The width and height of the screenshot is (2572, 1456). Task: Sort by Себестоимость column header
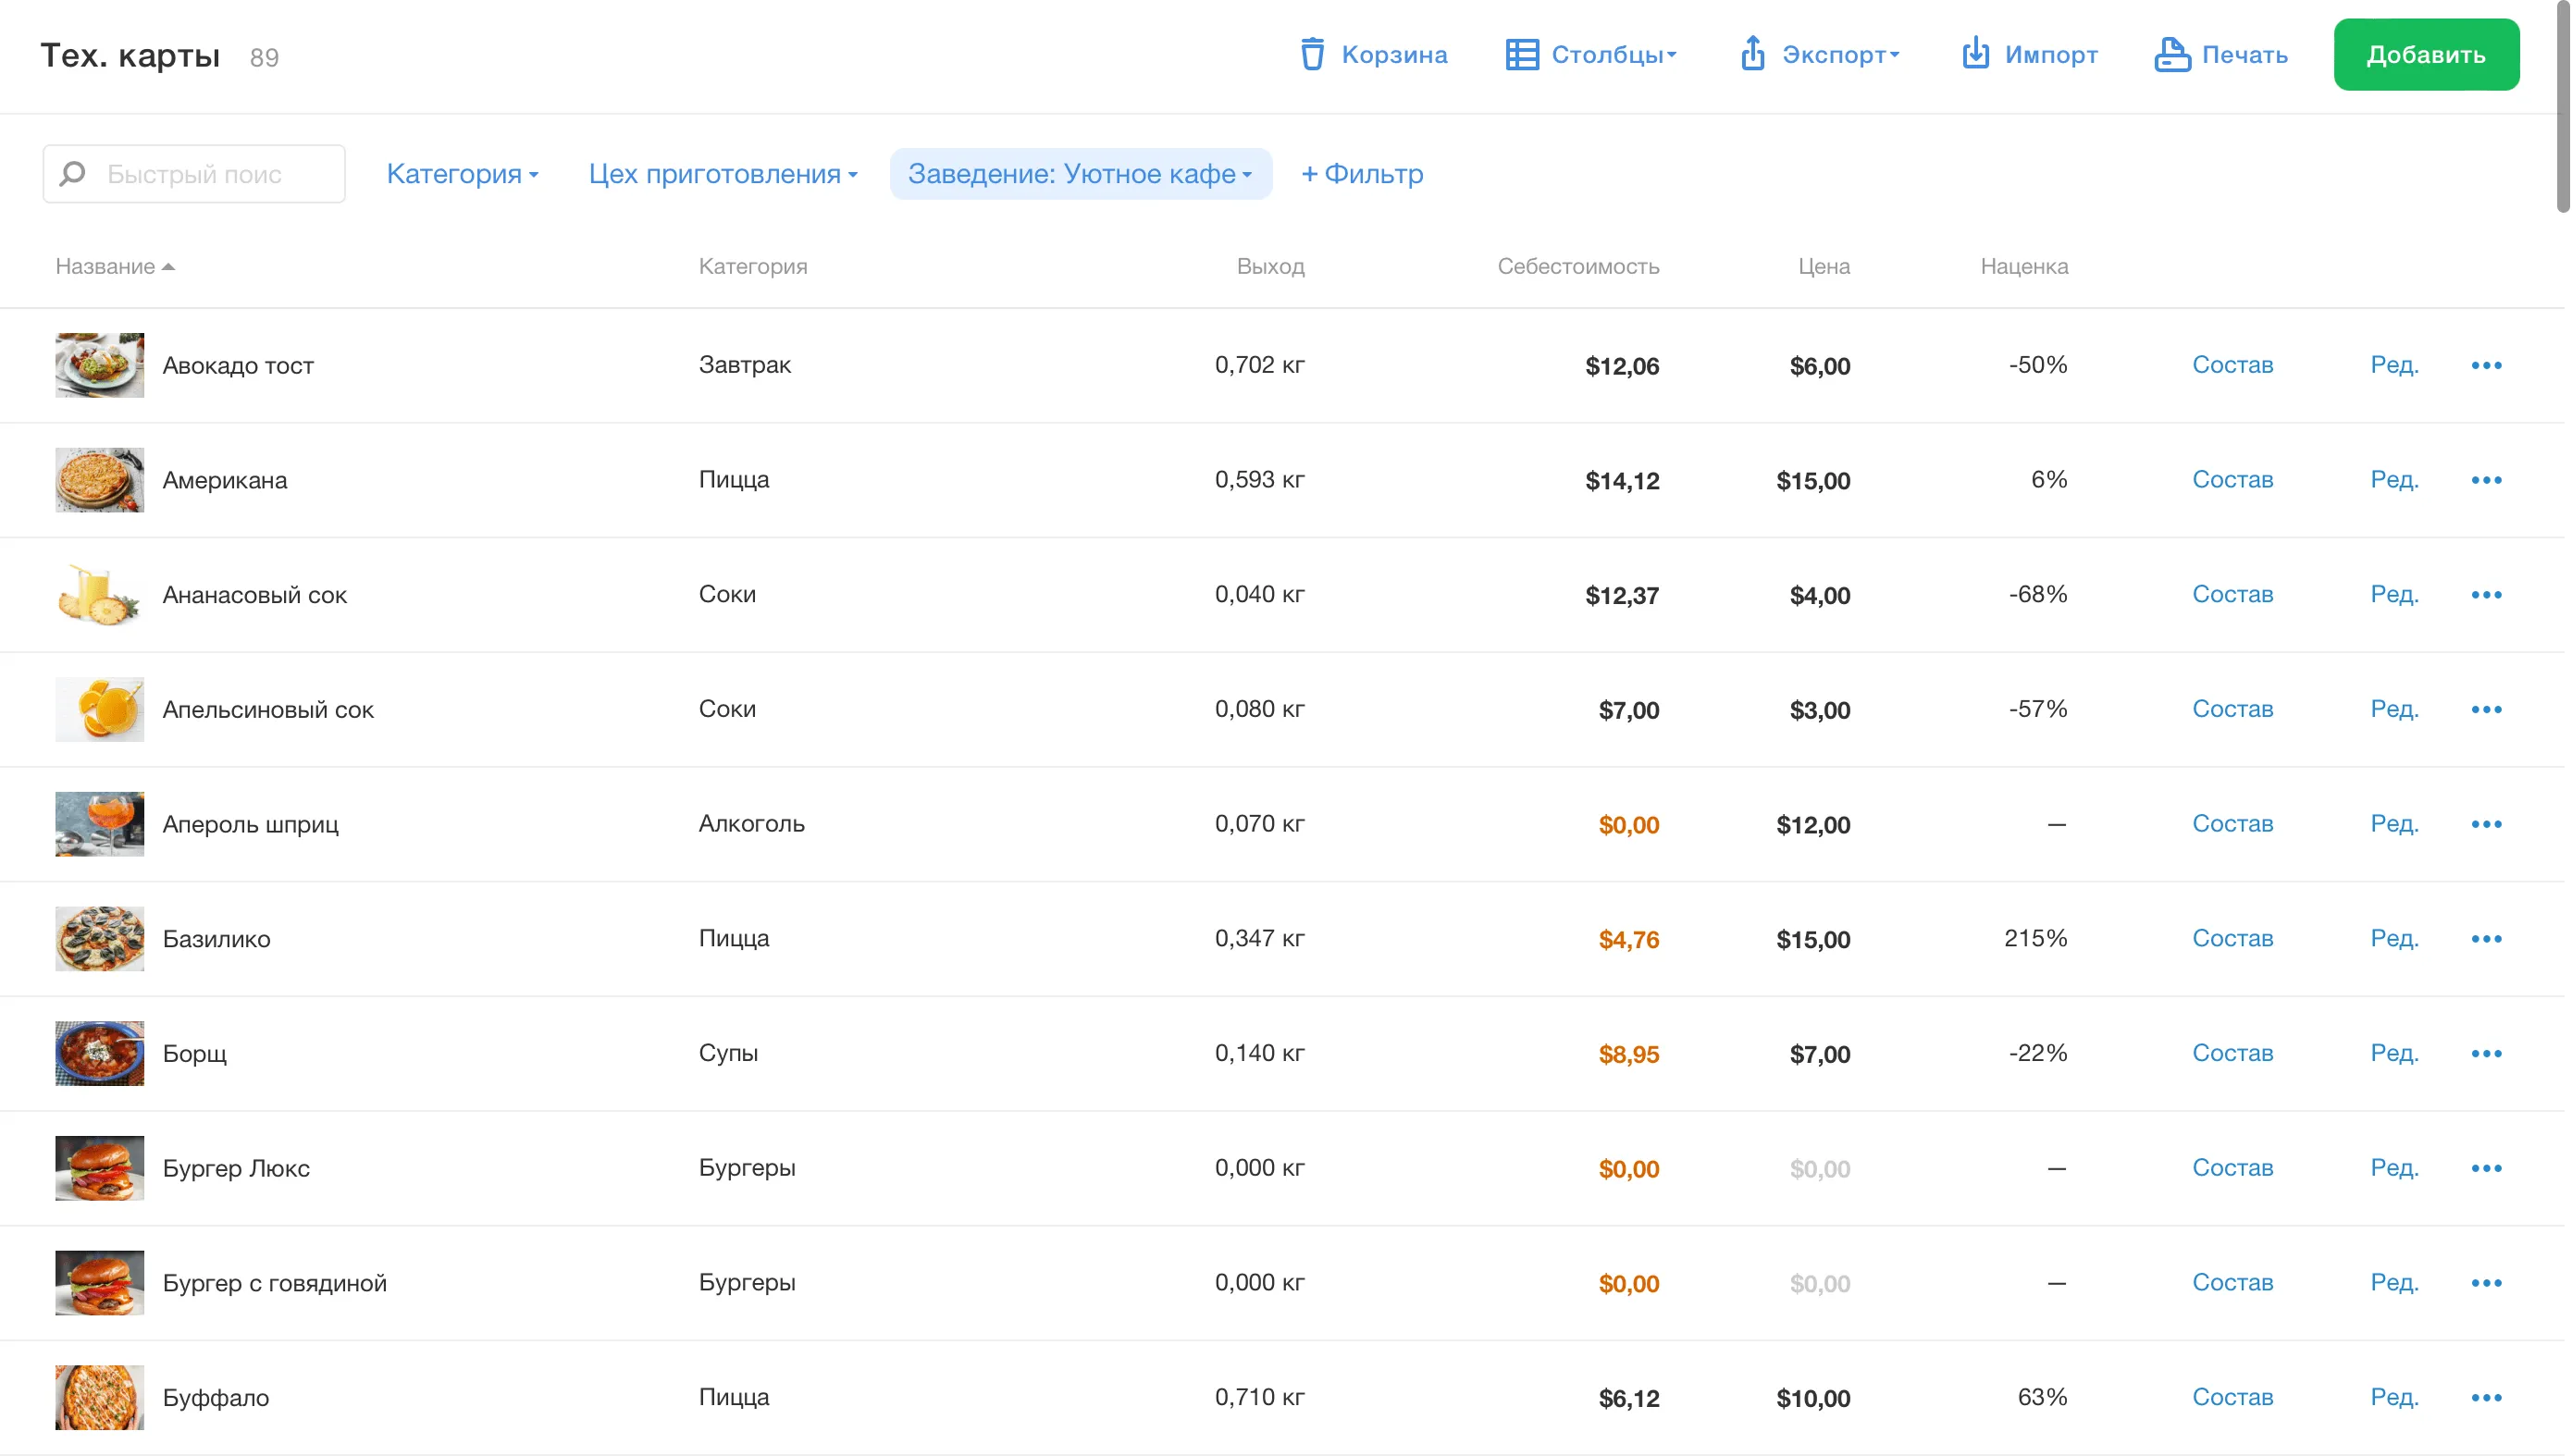[x=1577, y=266]
